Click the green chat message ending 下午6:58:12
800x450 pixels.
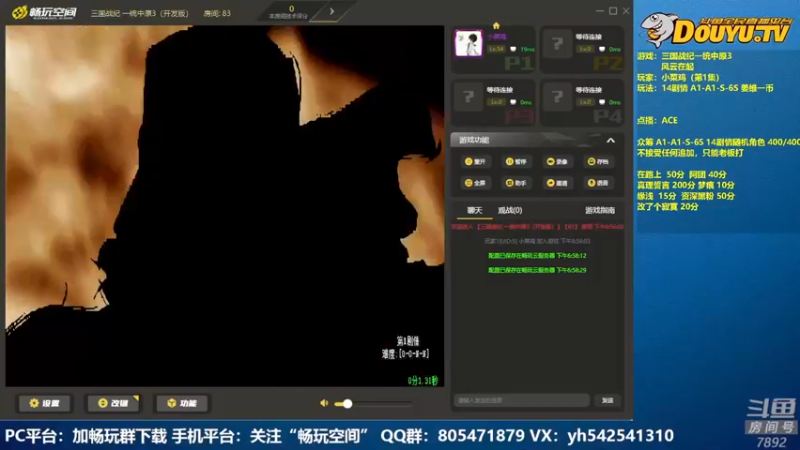coord(537,256)
